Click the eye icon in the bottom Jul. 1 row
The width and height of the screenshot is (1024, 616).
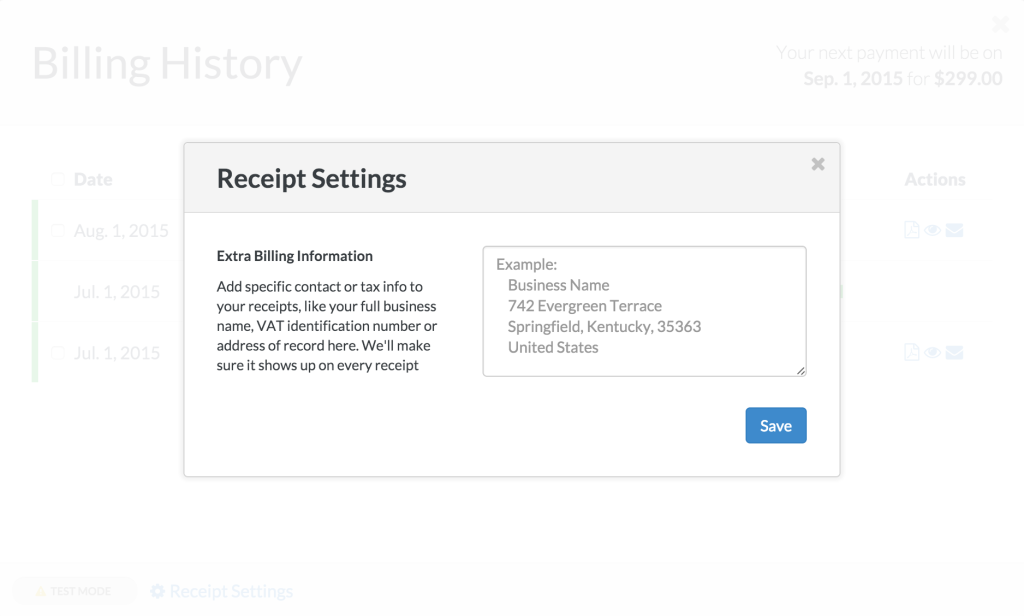(x=933, y=352)
